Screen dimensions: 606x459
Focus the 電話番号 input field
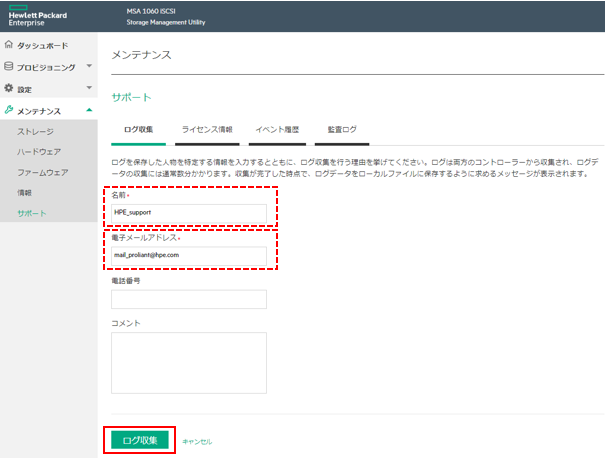tap(189, 299)
